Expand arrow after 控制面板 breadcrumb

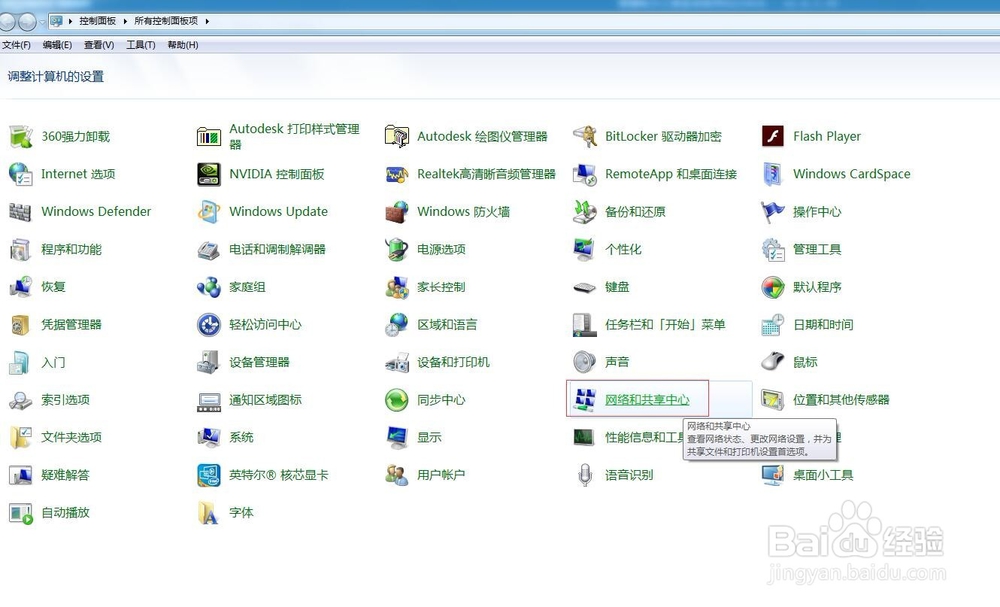tap(125, 21)
